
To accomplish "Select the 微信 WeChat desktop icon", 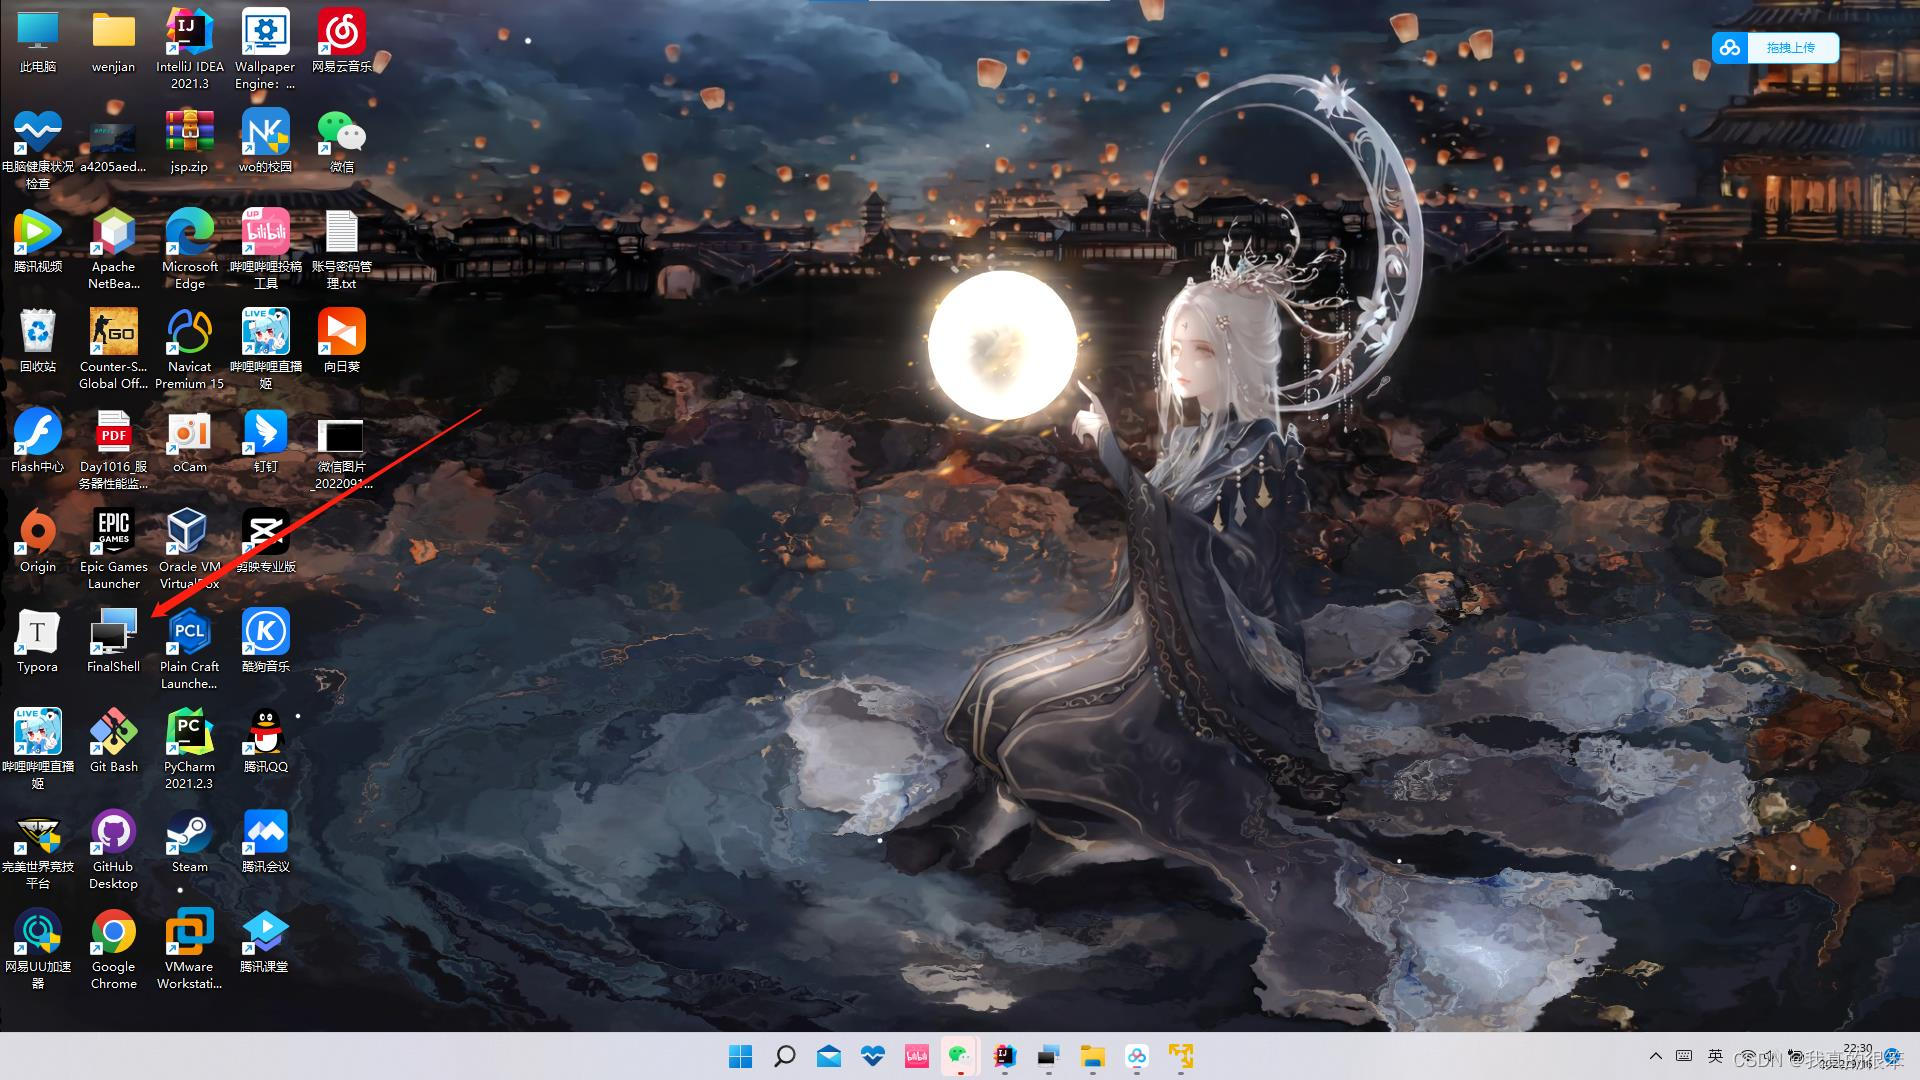I will pos(341,143).
